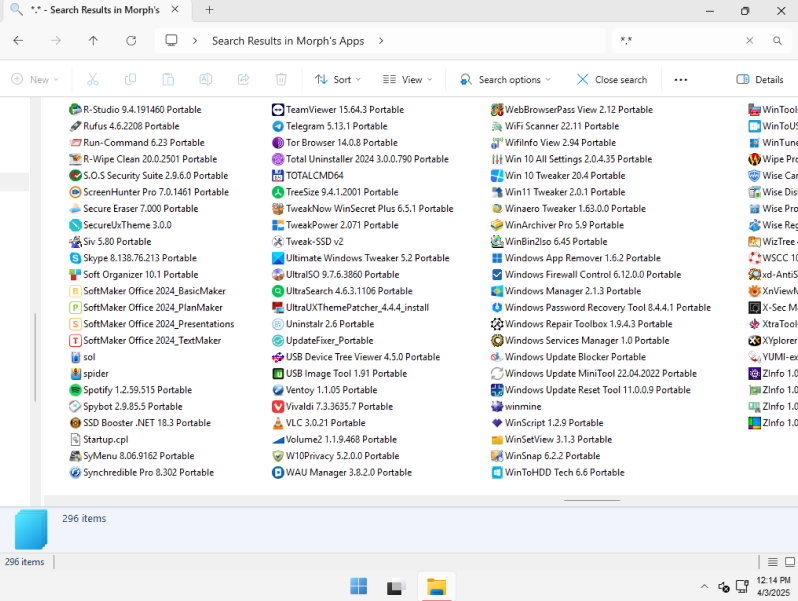Expand chevron after Search Results in Morph's Apps
This screenshot has height=601, width=798.
(x=381, y=41)
